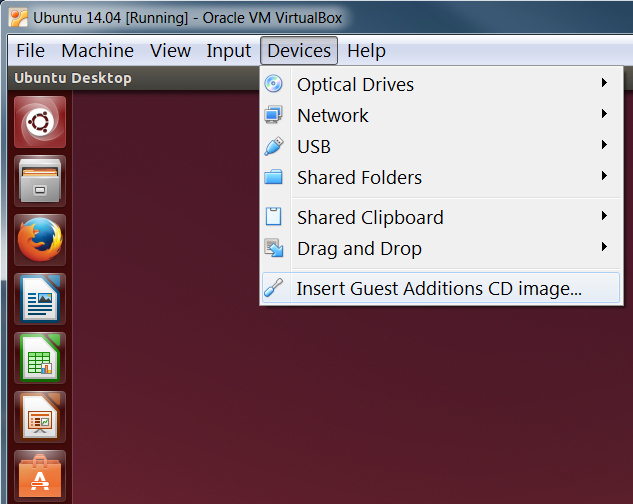Open the Machine menu
The image size is (633, 504).
97,51
